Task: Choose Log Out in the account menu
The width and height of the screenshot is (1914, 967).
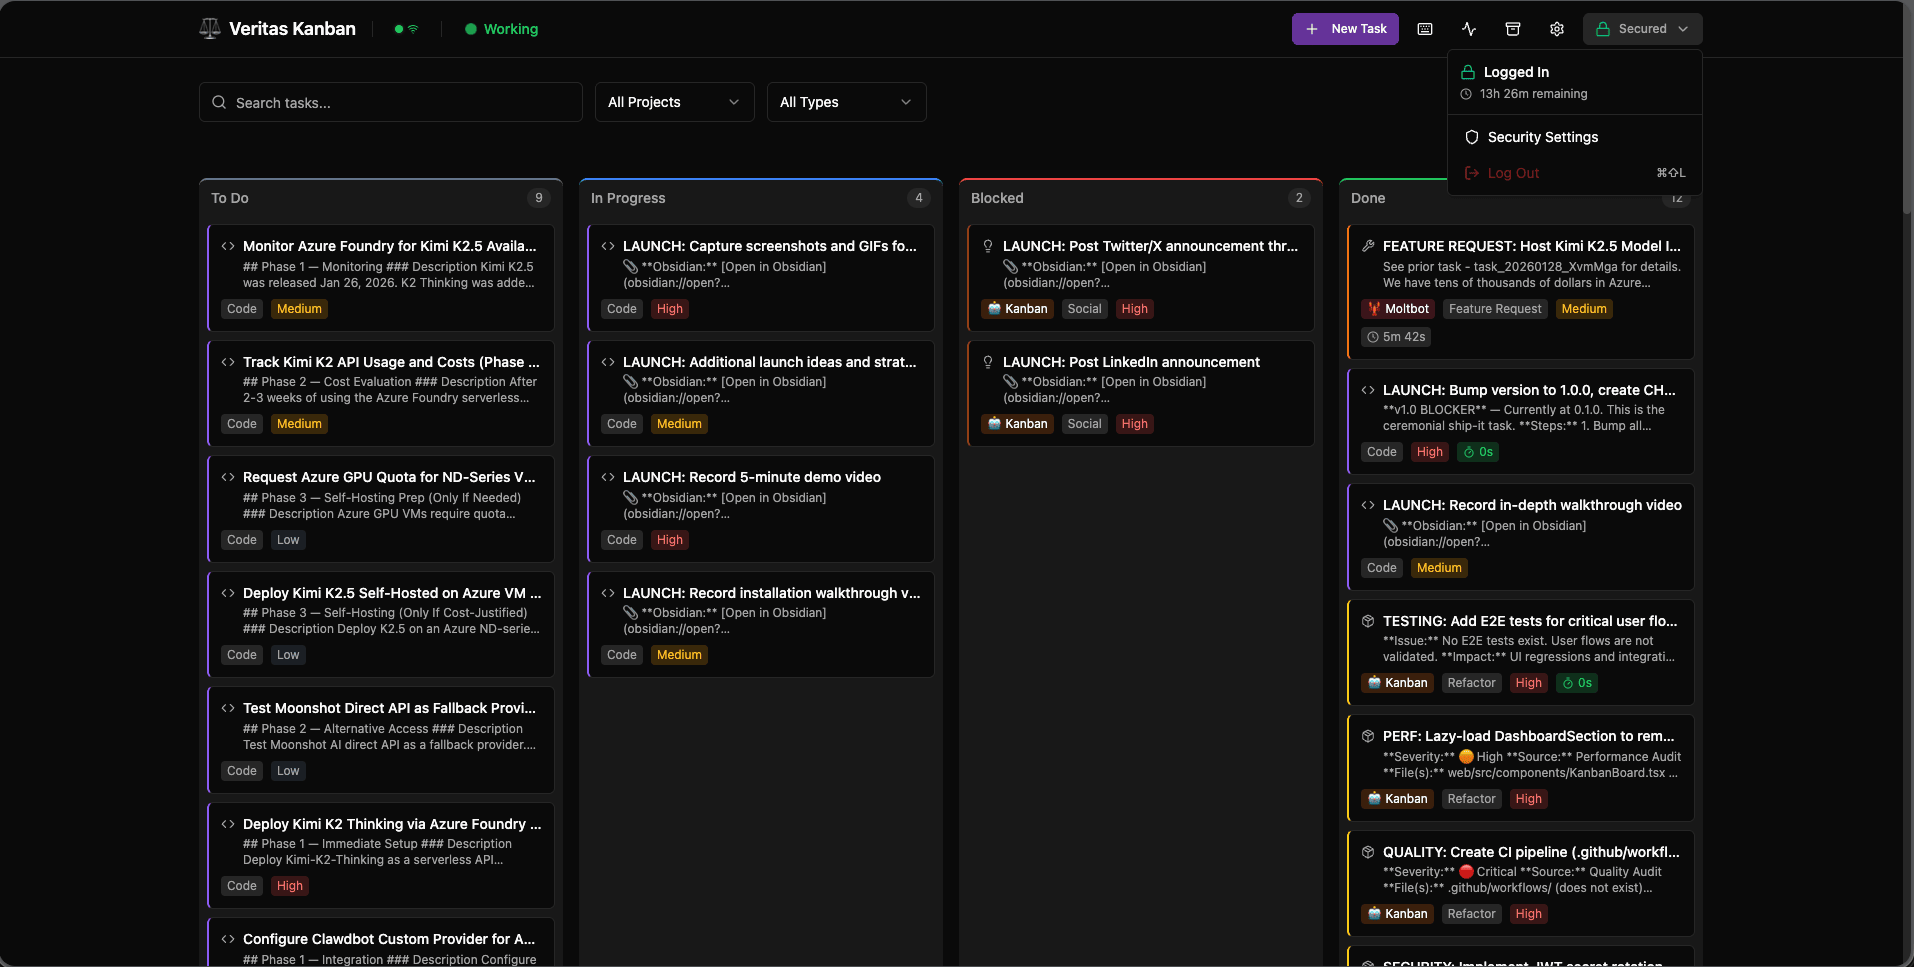Action: pos(1513,173)
